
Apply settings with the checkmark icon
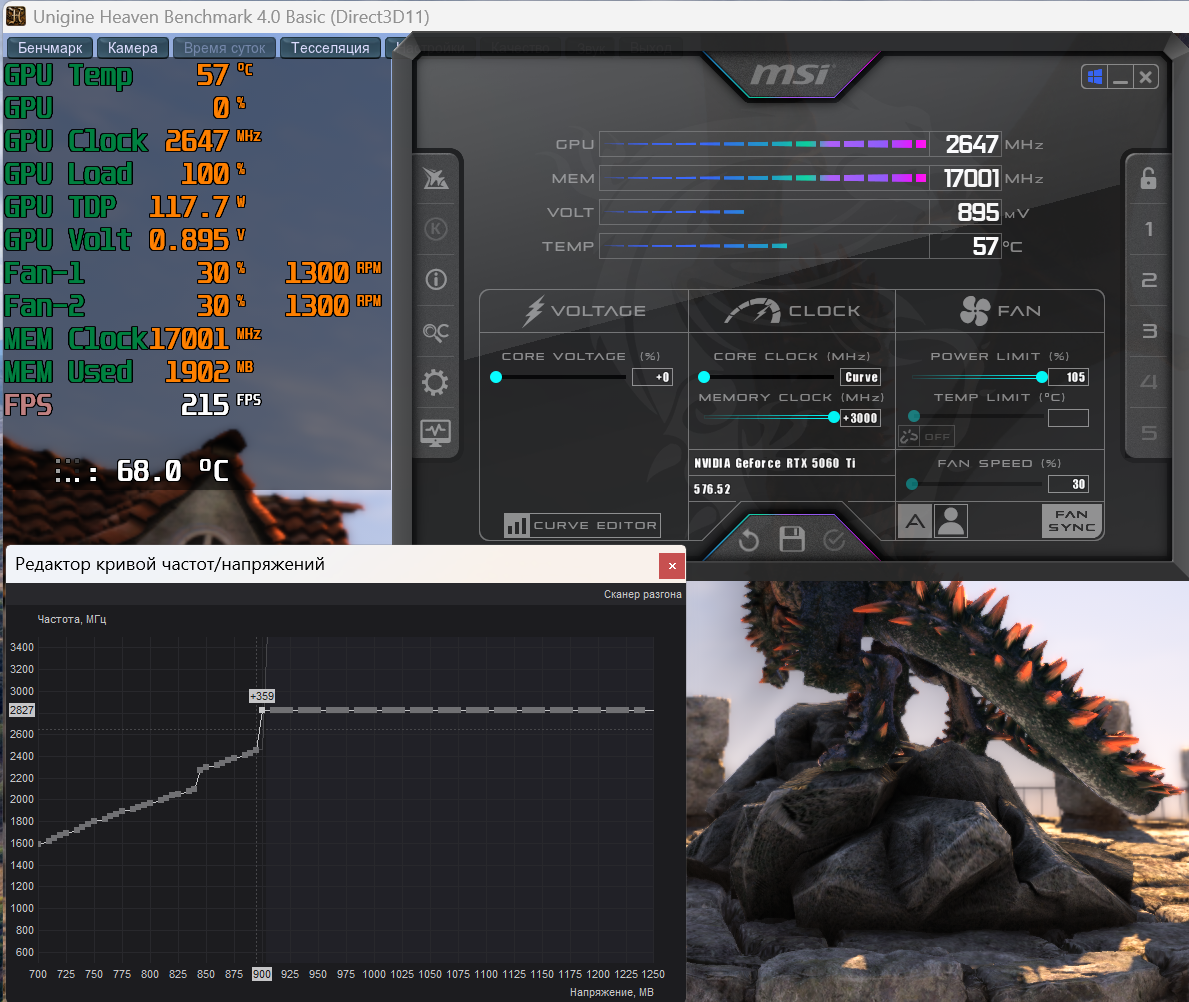(834, 540)
